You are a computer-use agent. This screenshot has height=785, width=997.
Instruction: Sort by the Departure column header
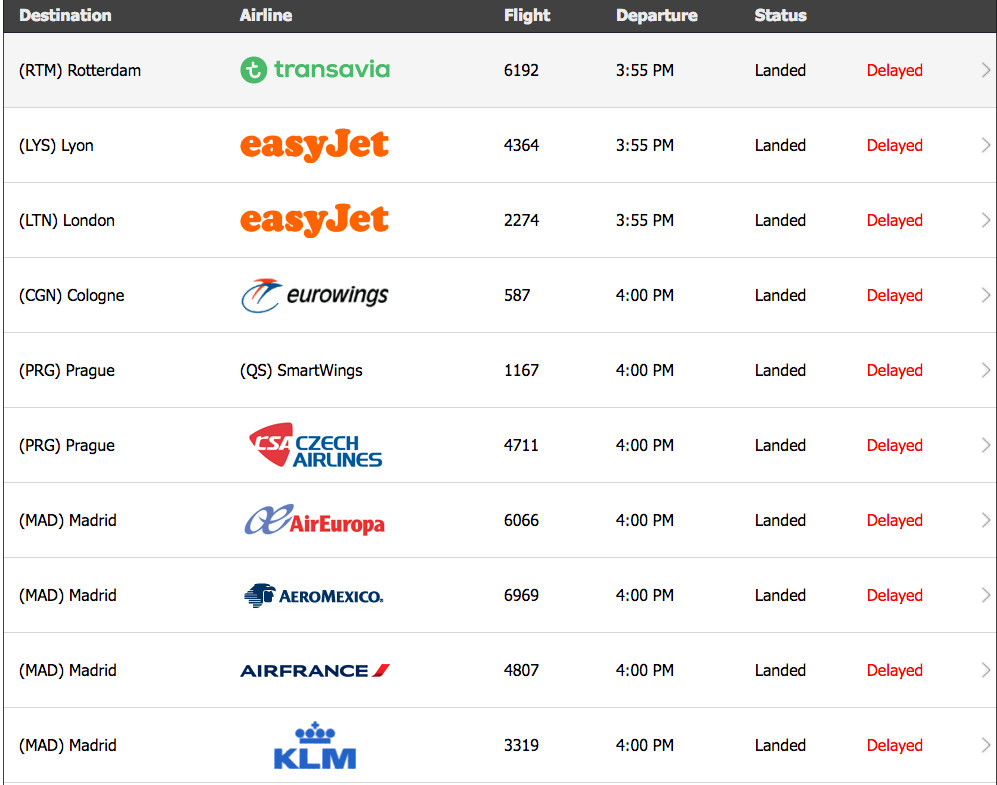[657, 15]
